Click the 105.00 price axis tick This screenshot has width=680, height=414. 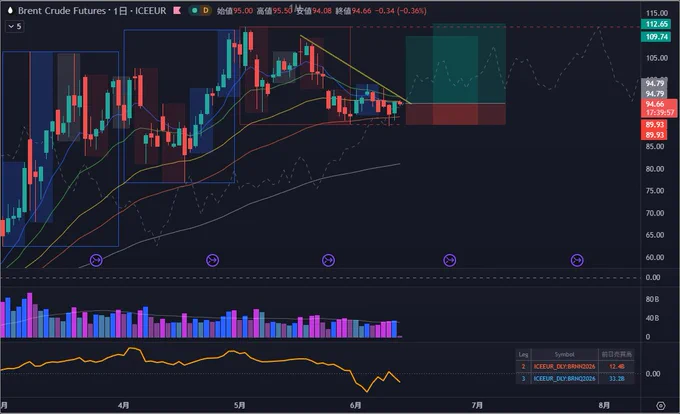coord(657,58)
